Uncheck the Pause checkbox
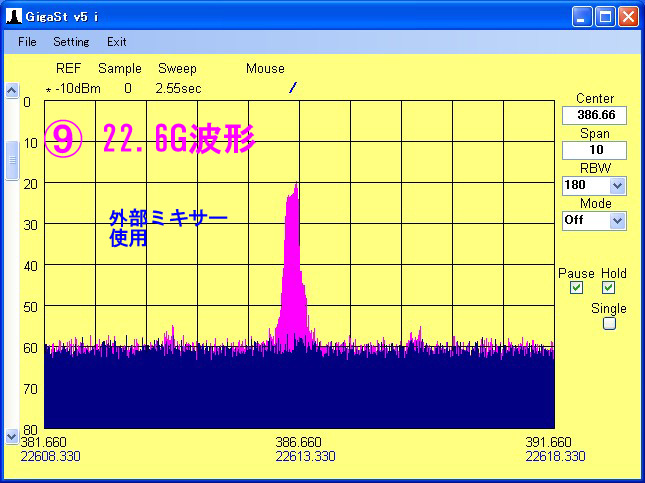Viewport: 645px width, 483px height. pyautogui.click(x=576, y=288)
